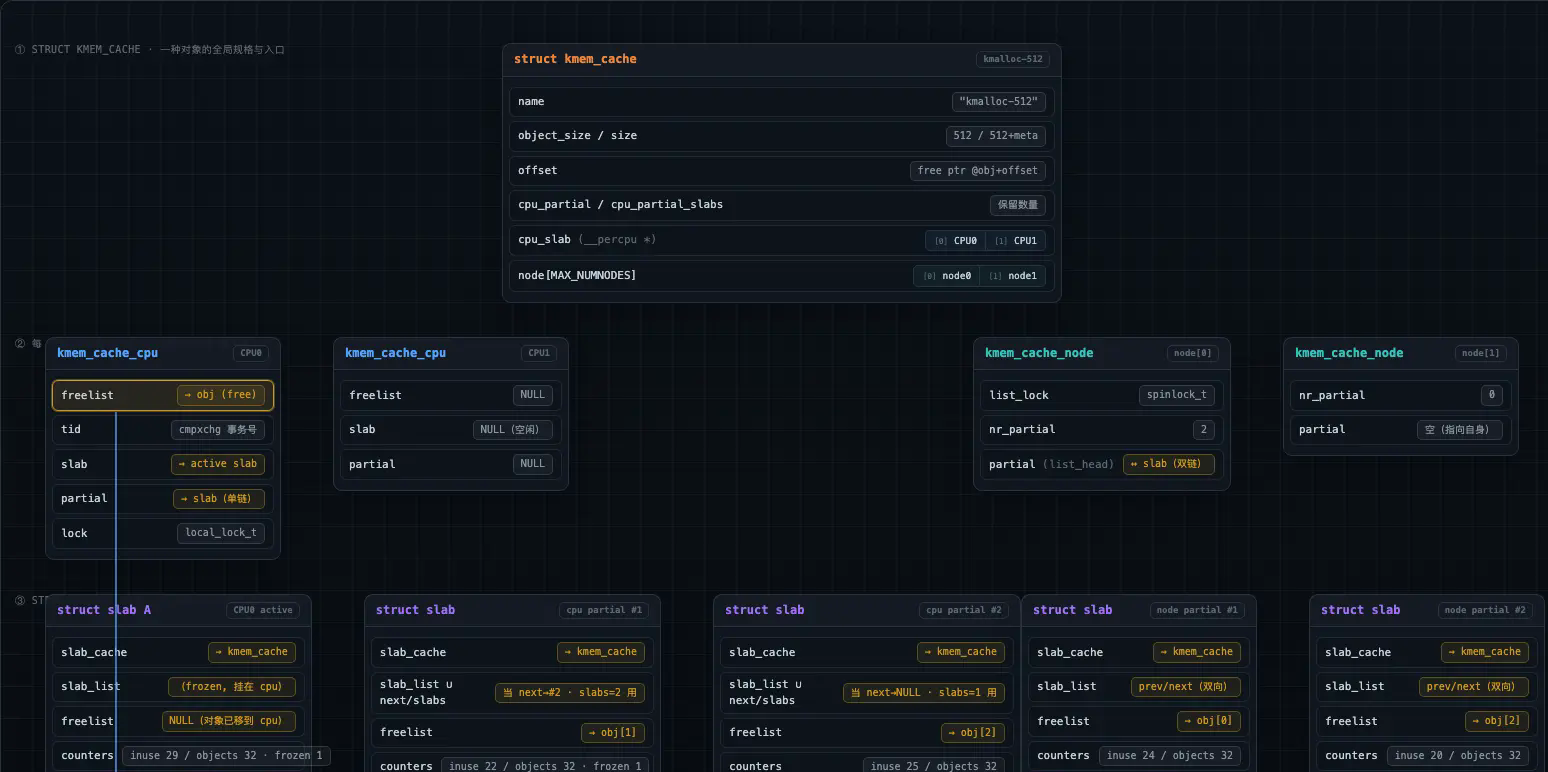Select the nr_partial row in node[0] card
This screenshot has width=1548, height=772.
1101,430
